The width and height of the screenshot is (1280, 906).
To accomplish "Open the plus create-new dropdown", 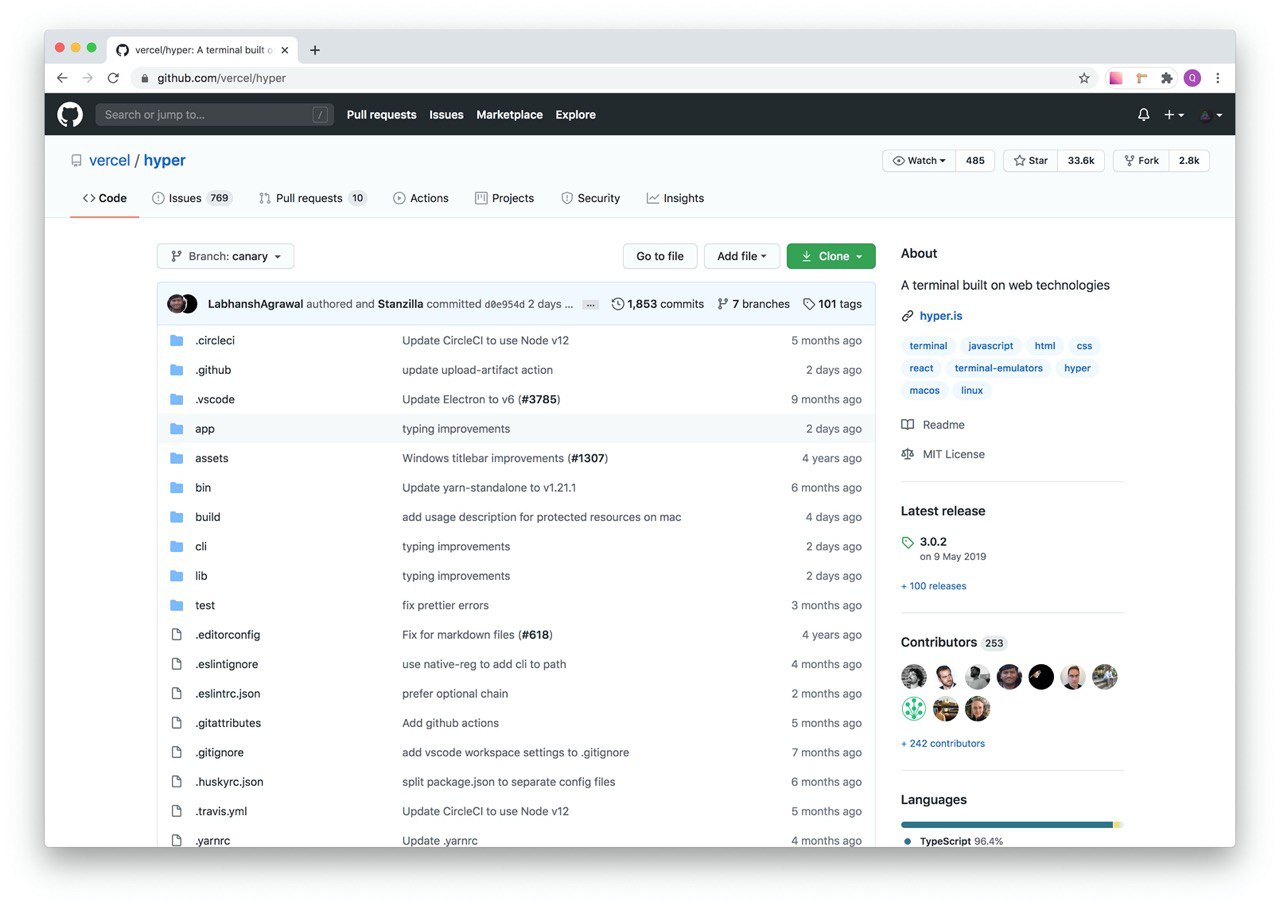I will pyautogui.click(x=1174, y=115).
